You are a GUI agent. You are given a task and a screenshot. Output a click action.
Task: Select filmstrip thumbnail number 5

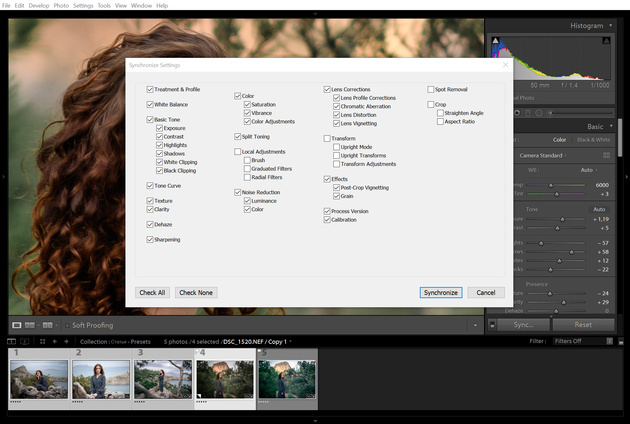[x=287, y=379]
